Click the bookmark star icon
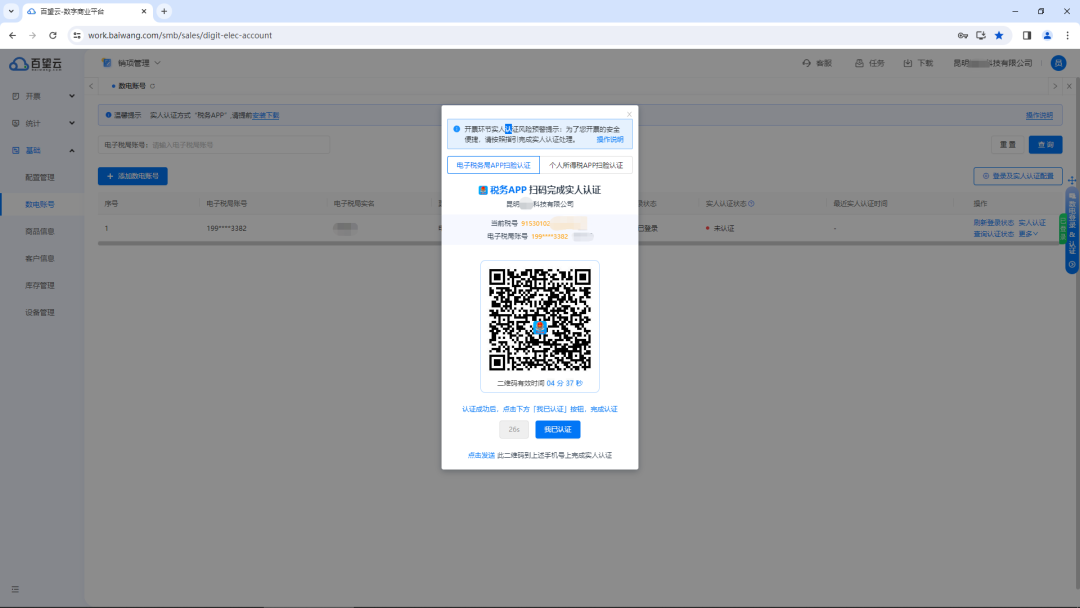Screen dimensions: 1080x608 (999, 35)
